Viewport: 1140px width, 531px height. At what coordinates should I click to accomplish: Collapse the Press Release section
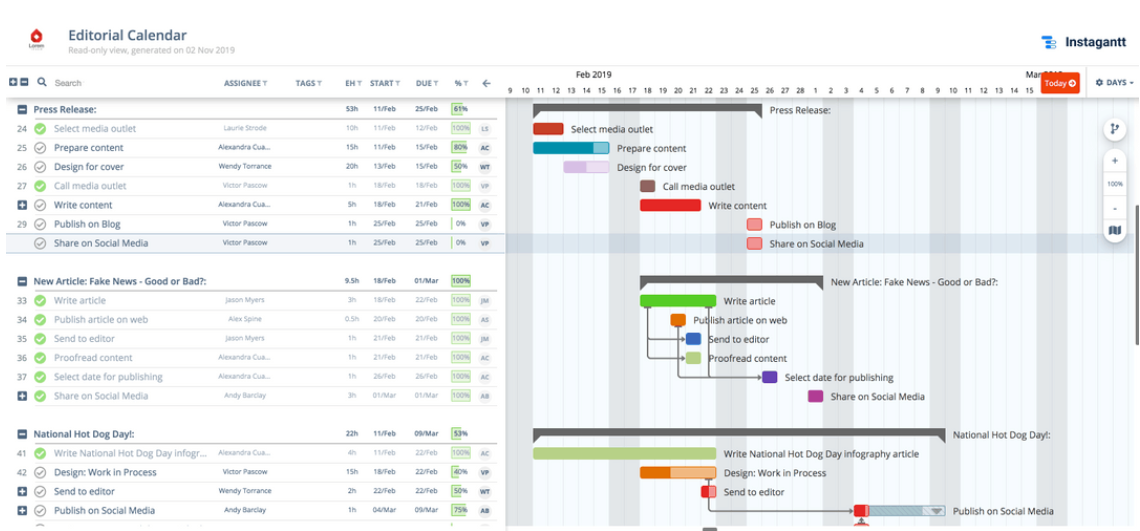22,110
